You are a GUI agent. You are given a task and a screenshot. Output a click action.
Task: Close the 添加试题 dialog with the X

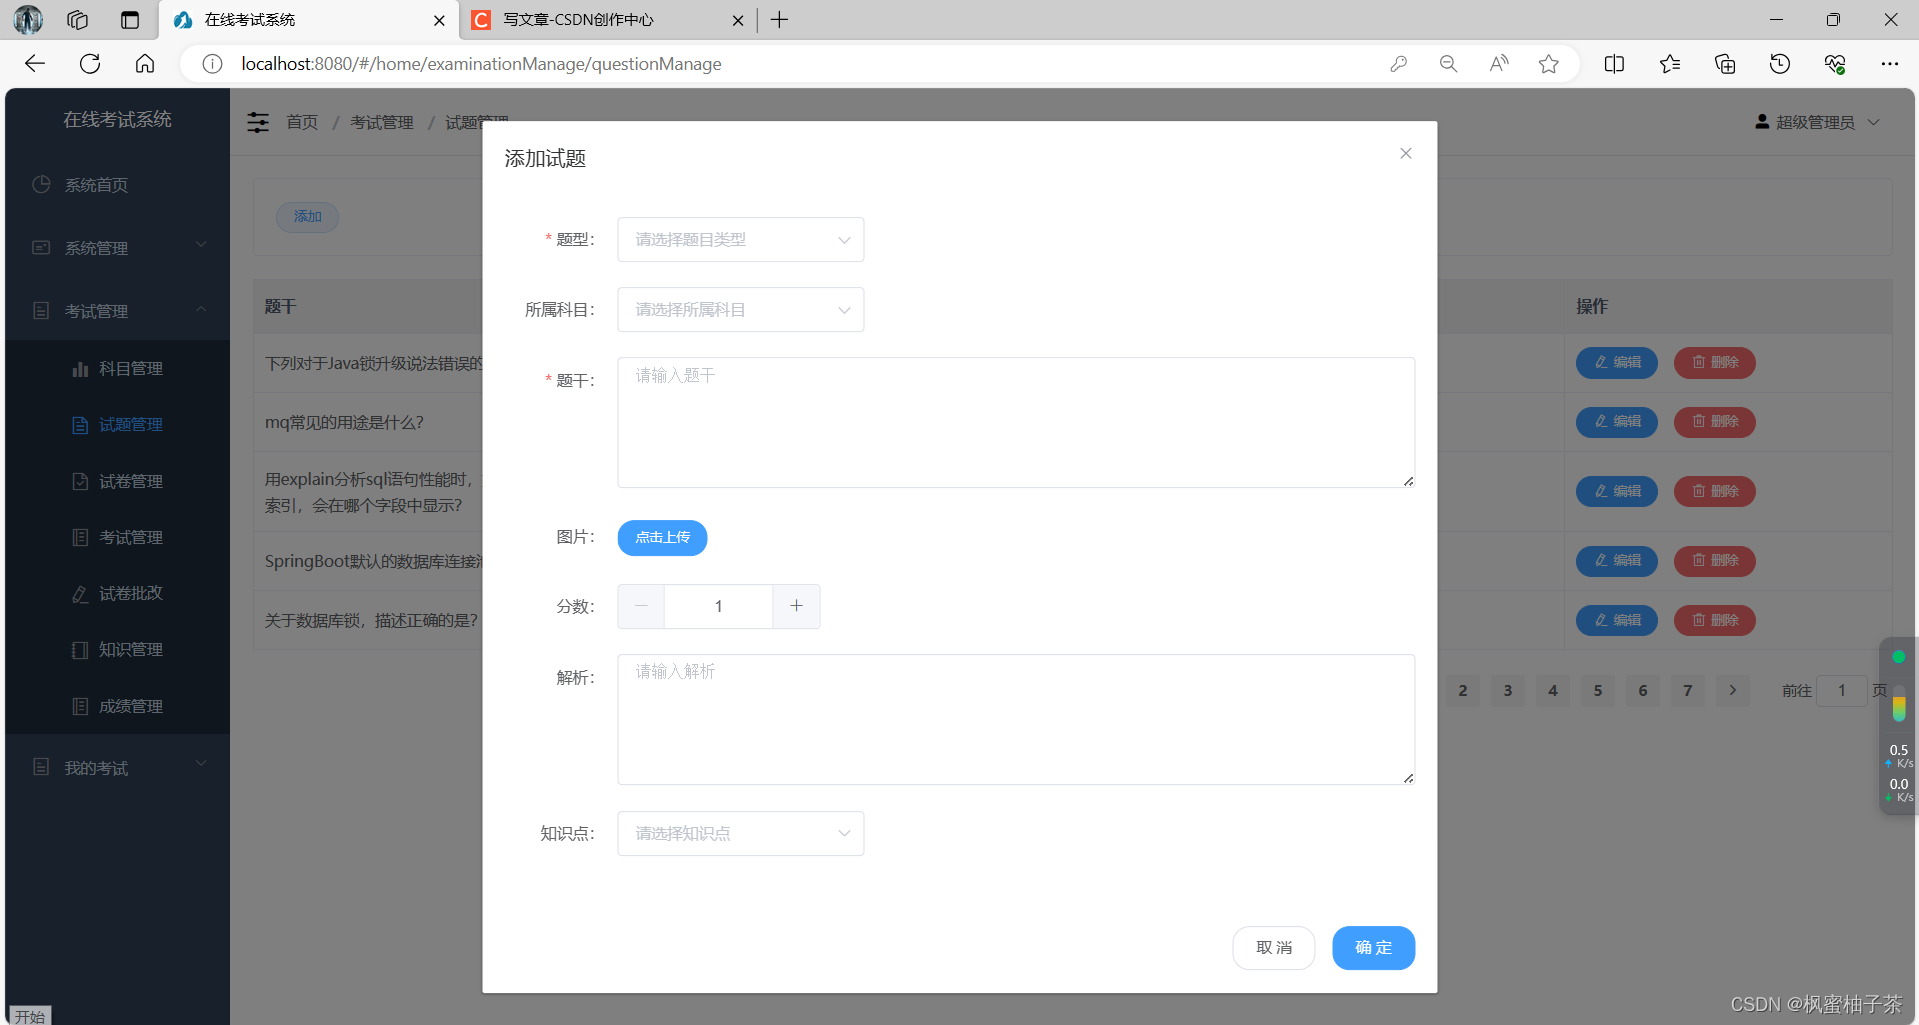(x=1405, y=153)
